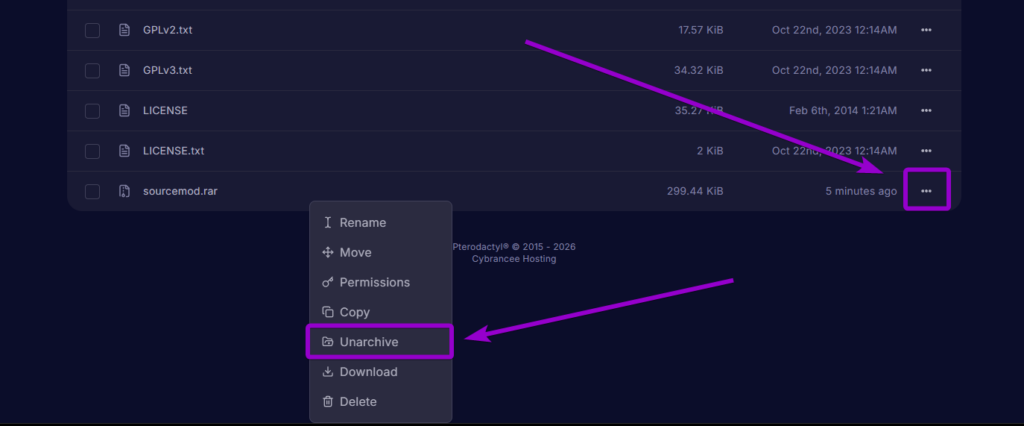This screenshot has height=426, width=1024.
Task: Click the Download arrow icon in menu
Action: tap(328, 372)
